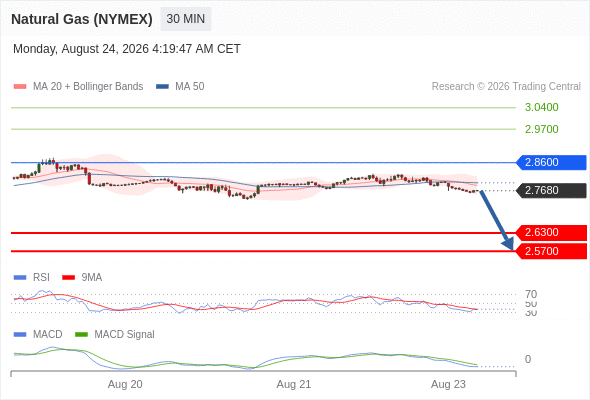Click the MACD blue legend marker
This screenshot has height=400, width=590.
(x=20, y=335)
